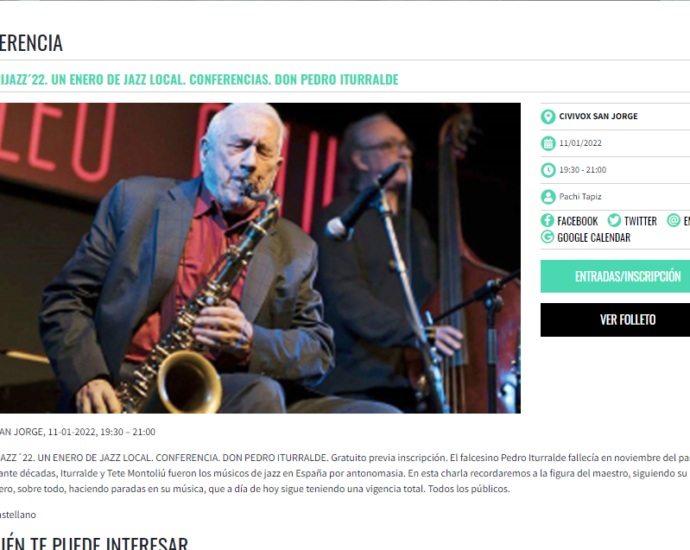This screenshot has height=550, width=690.
Task: Click the Civivox San Jorge venue name
Action: click(598, 116)
